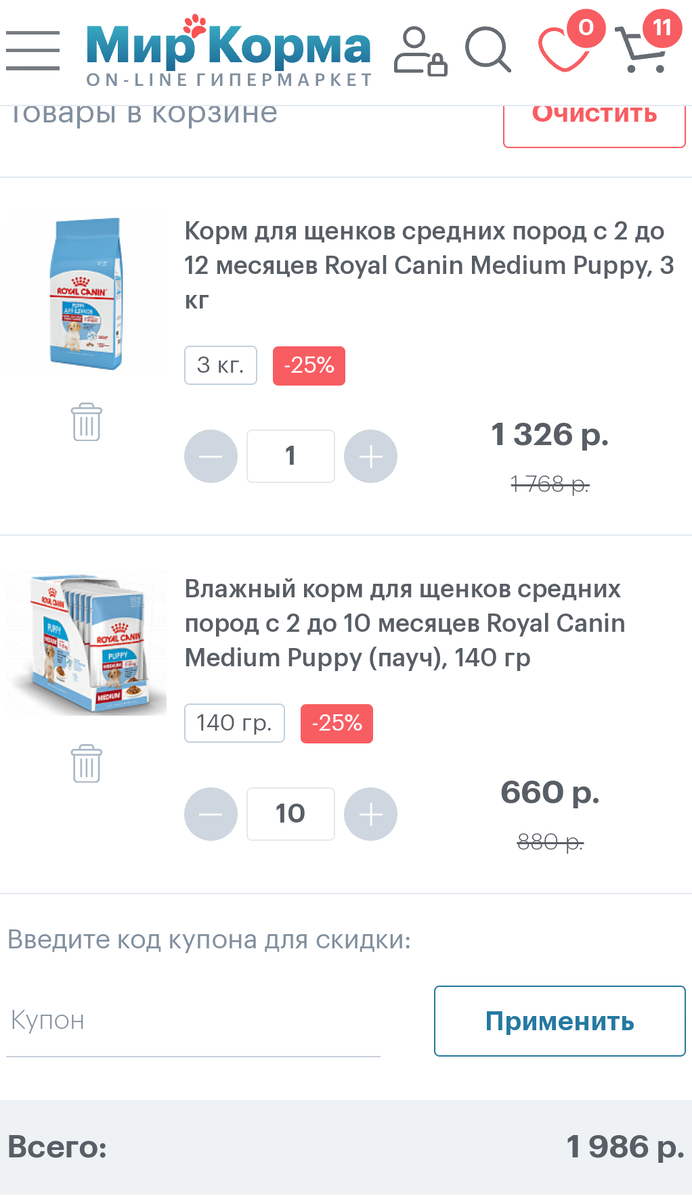Increase quantity of the 3 кг dry food

click(x=370, y=456)
